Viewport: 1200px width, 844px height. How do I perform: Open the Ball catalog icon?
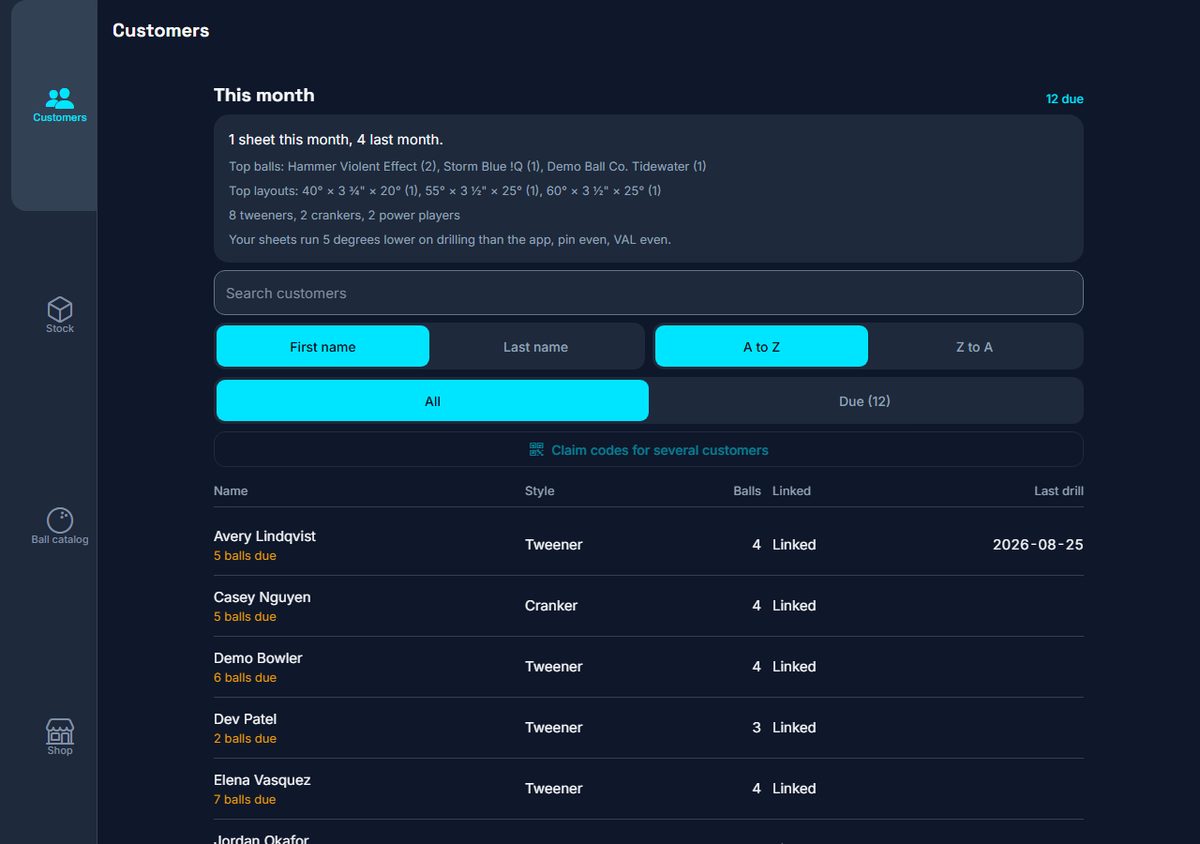coord(60,520)
